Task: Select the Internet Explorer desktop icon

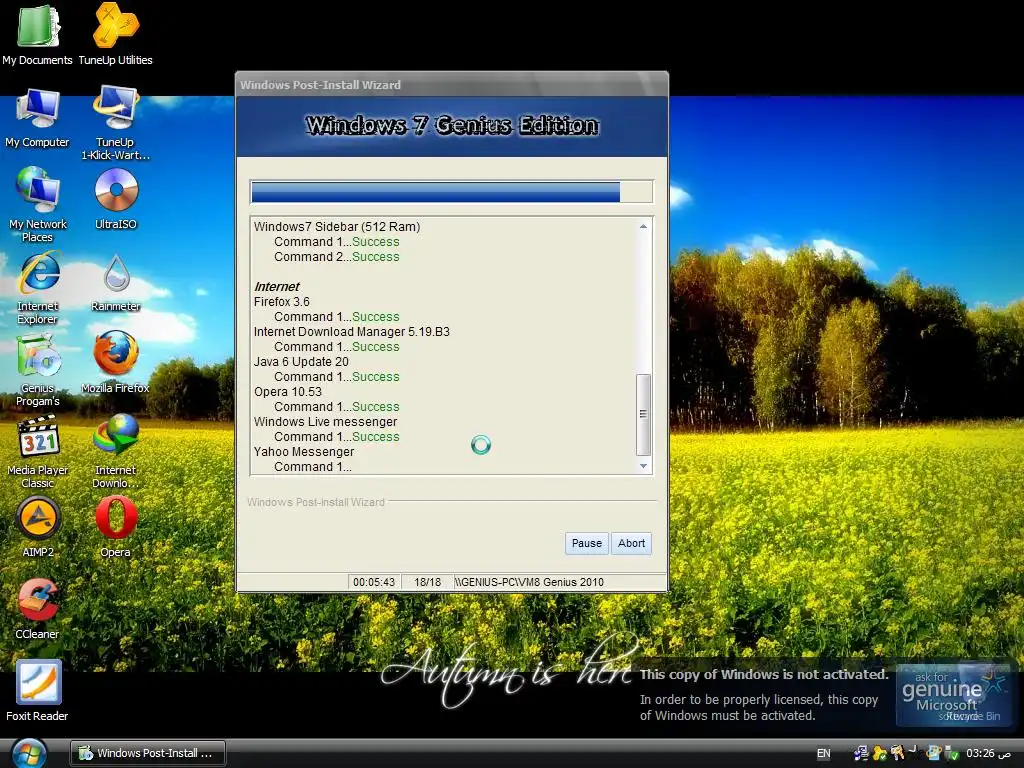Action: coord(37,287)
